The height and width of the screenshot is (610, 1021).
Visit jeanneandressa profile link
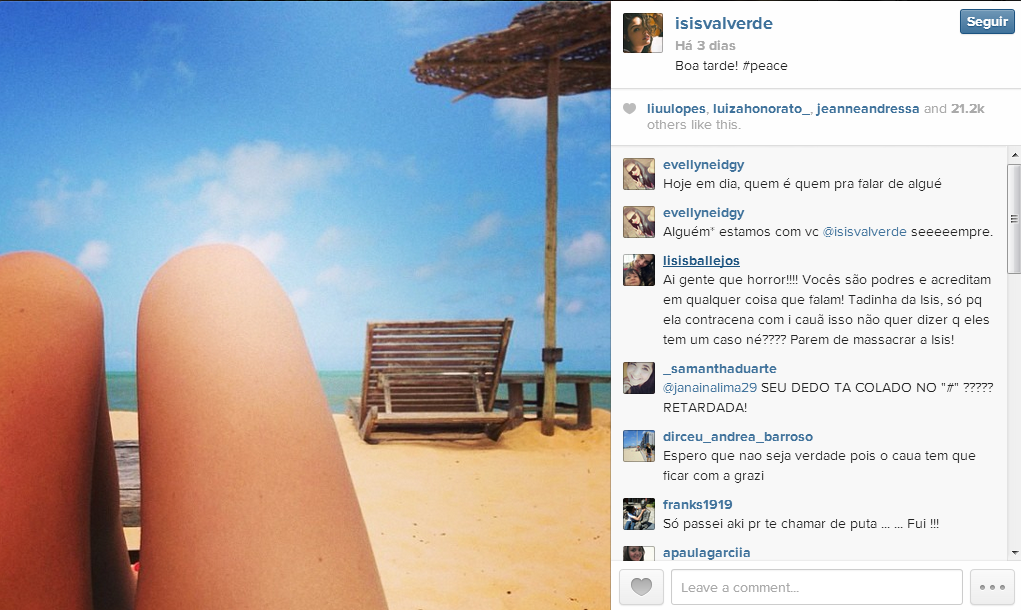868,109
